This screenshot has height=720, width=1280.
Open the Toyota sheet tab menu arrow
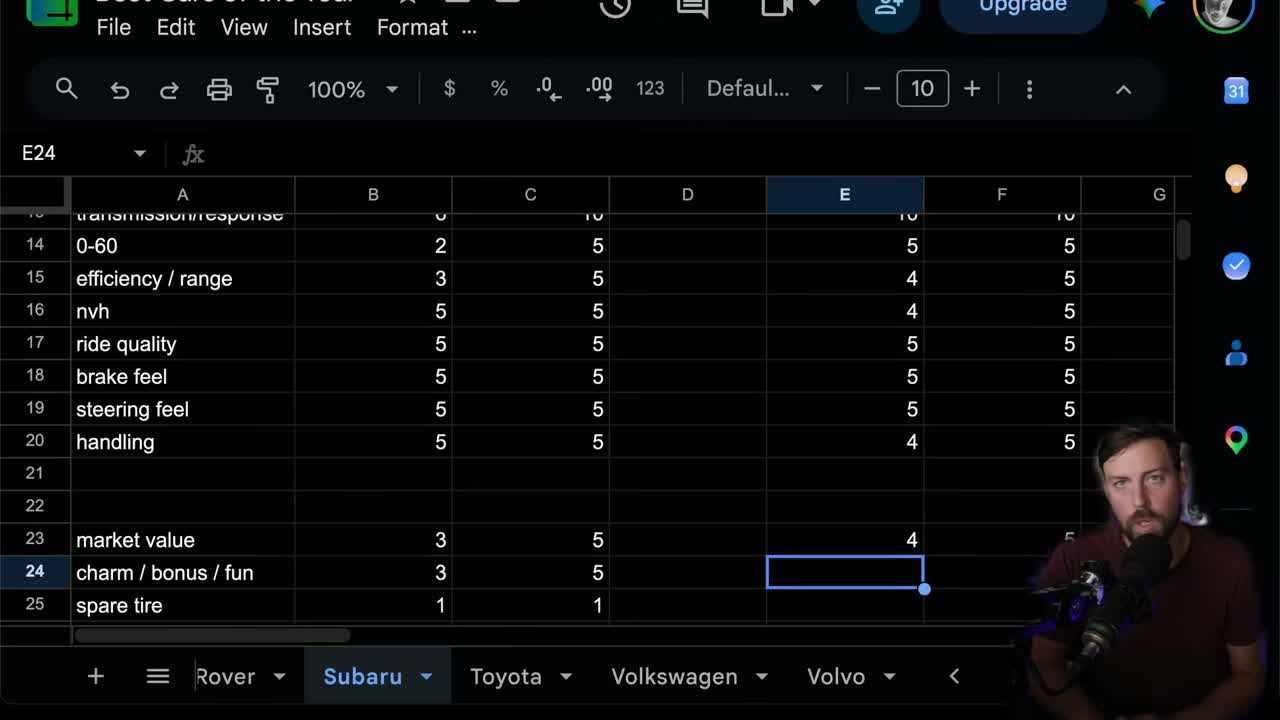pos(565,677)
